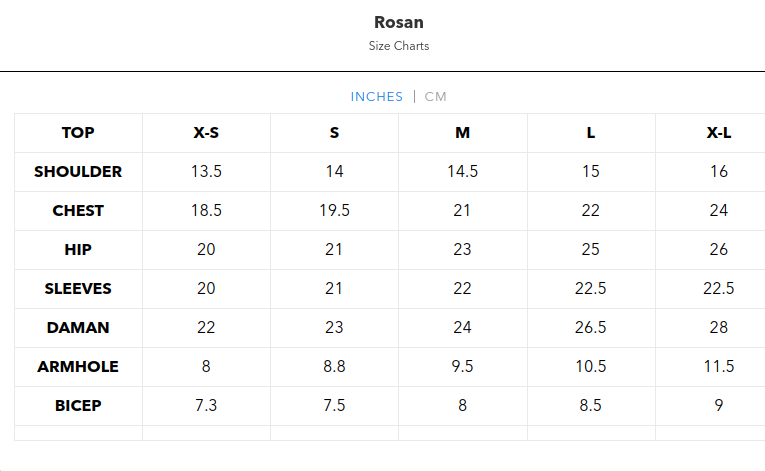Screen dimensions: 765x471
Task: Click the Size Charts subtitle
Action: click(398, 46)
